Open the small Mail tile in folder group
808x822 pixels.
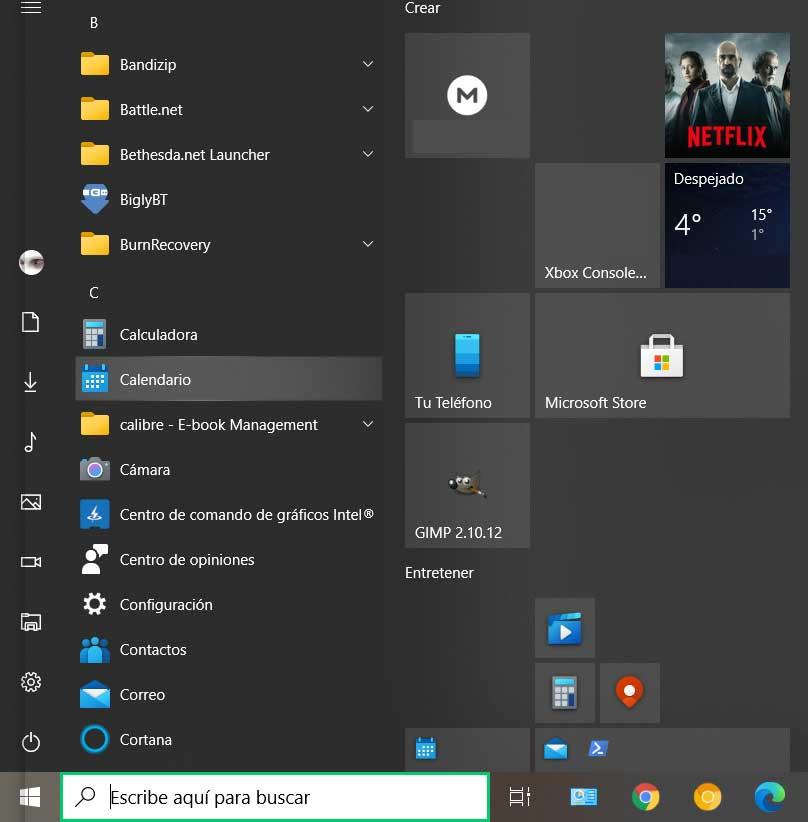(555, 748)
